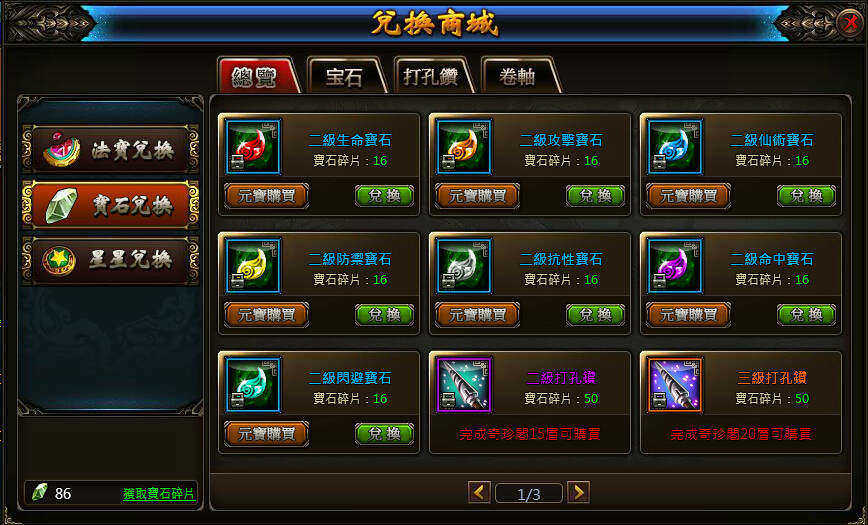Click the blue 二級仙術寶石 gem icon
Screen dimensions: 868x525
tap(675, 147)
